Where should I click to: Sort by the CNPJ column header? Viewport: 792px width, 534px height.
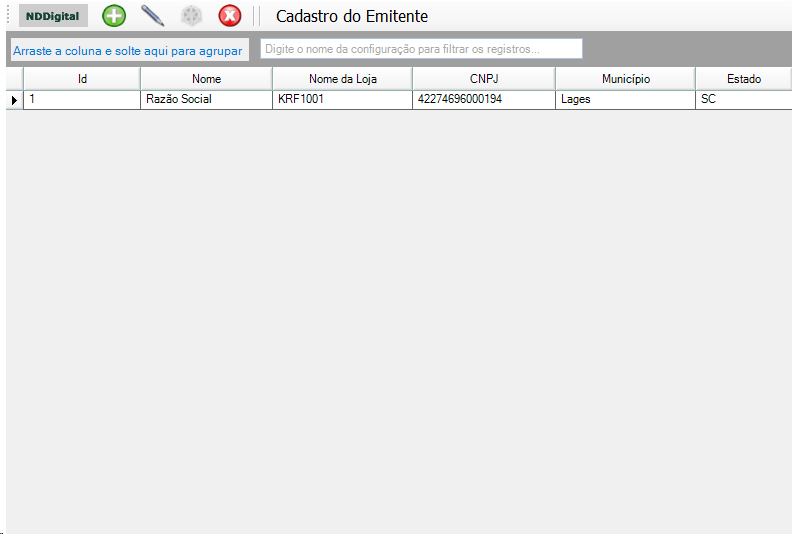click(484, 79)
